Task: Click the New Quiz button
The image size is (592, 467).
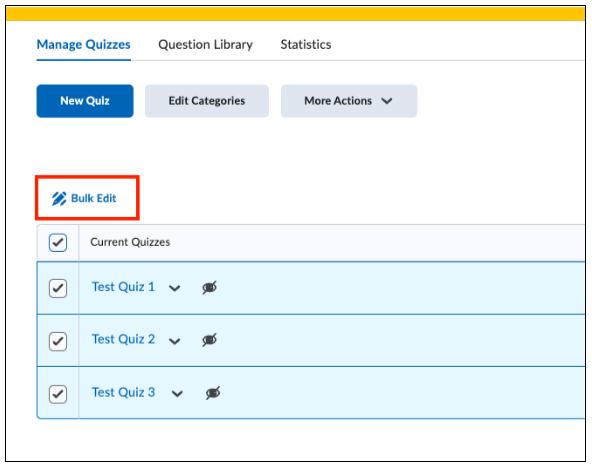Action: [x=85, y=101]
